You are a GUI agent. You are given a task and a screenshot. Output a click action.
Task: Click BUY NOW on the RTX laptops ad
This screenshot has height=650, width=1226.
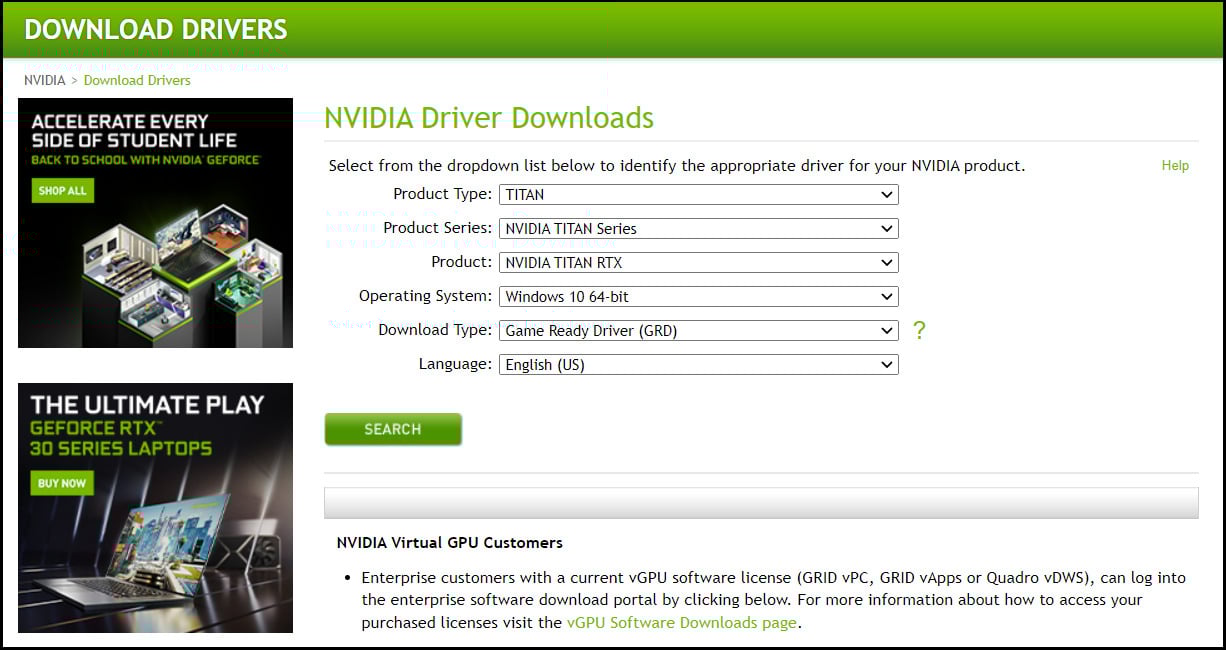tap(61, 483)
